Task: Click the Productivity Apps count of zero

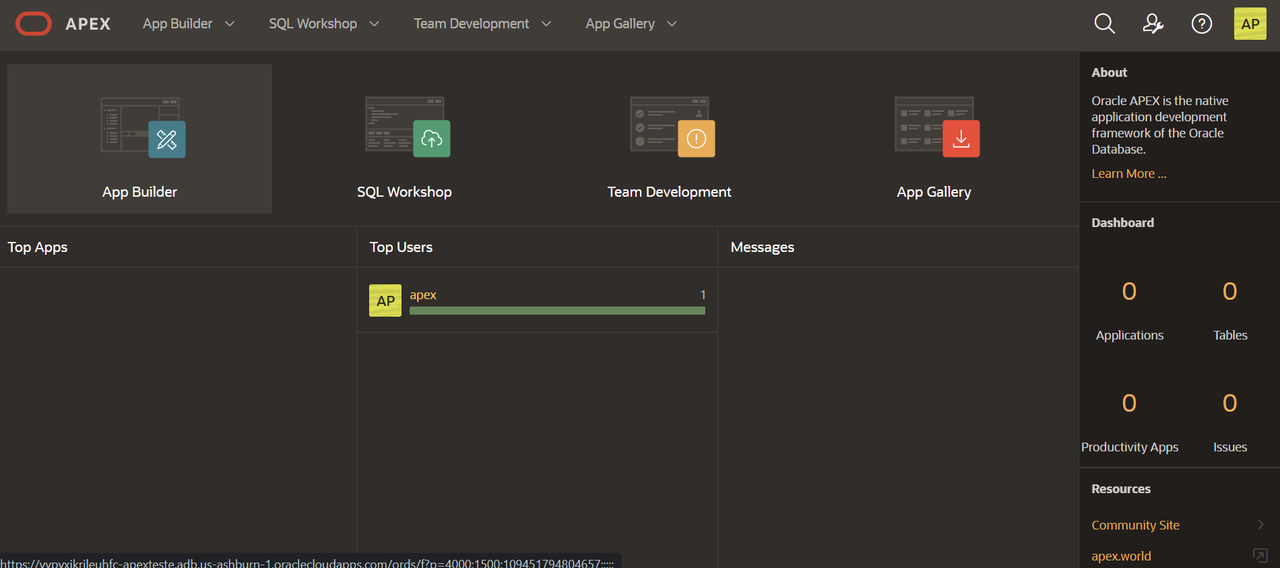Action: [x=1129, y=404]
